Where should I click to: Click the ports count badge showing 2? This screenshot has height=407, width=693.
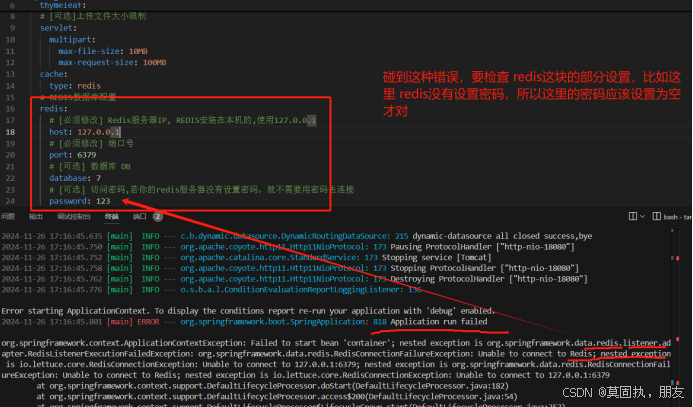click(158, 217)
